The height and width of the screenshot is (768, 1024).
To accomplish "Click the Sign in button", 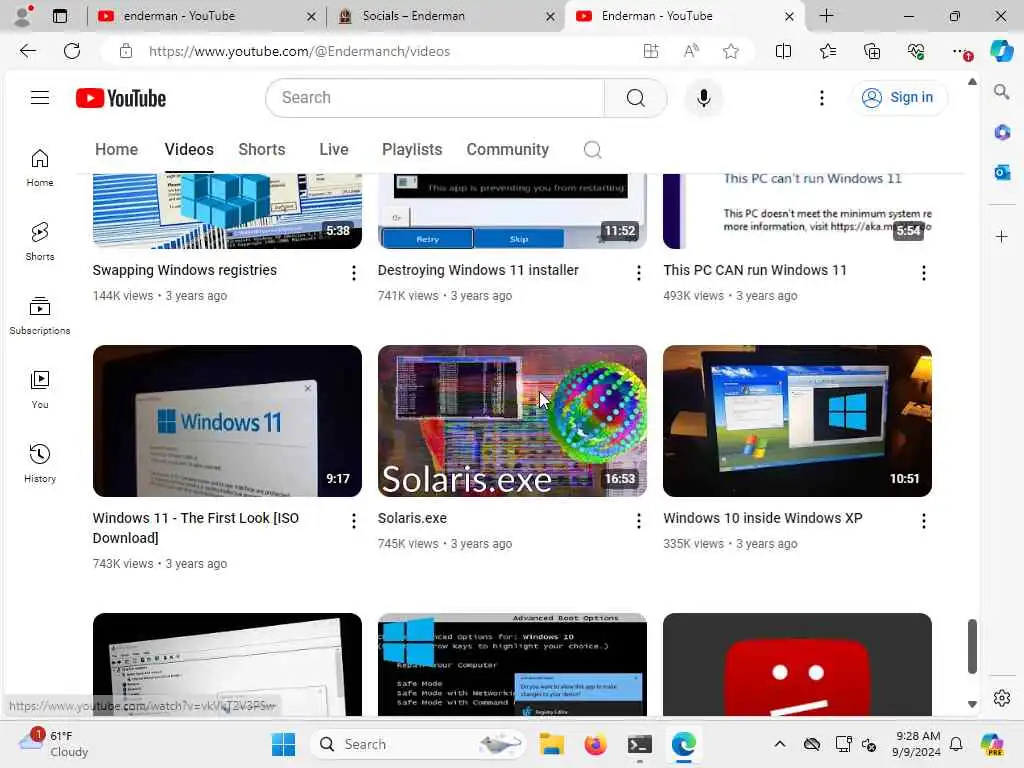I will pos(899,98).
